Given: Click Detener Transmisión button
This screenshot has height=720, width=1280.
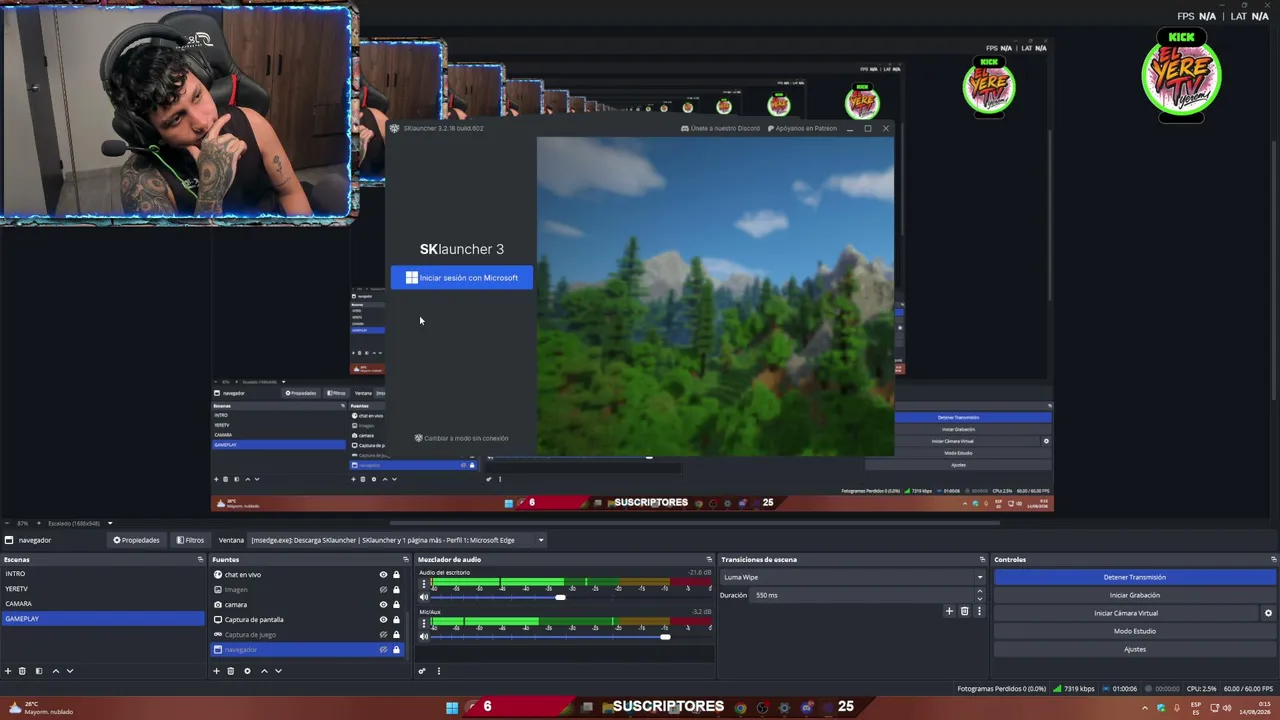Looking at the screenshot, I should 1135,577.
